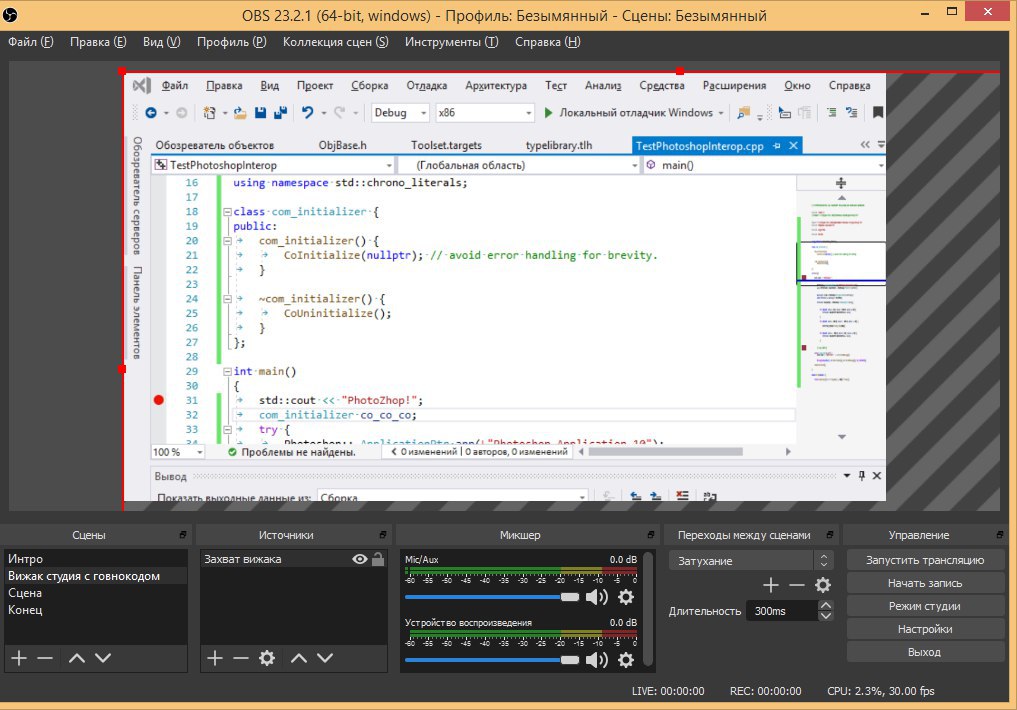Add a new source in the Источники panel
The height and width of the screenshot is (710, 1017).
(x=215, y=658)
